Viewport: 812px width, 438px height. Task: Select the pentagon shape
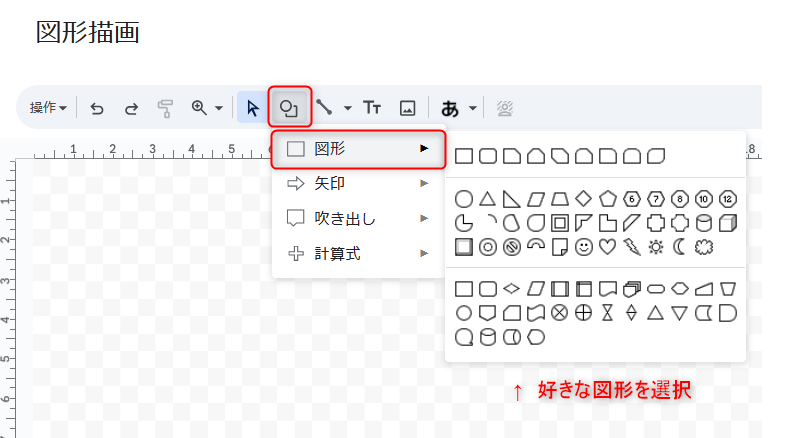[607, 199]
